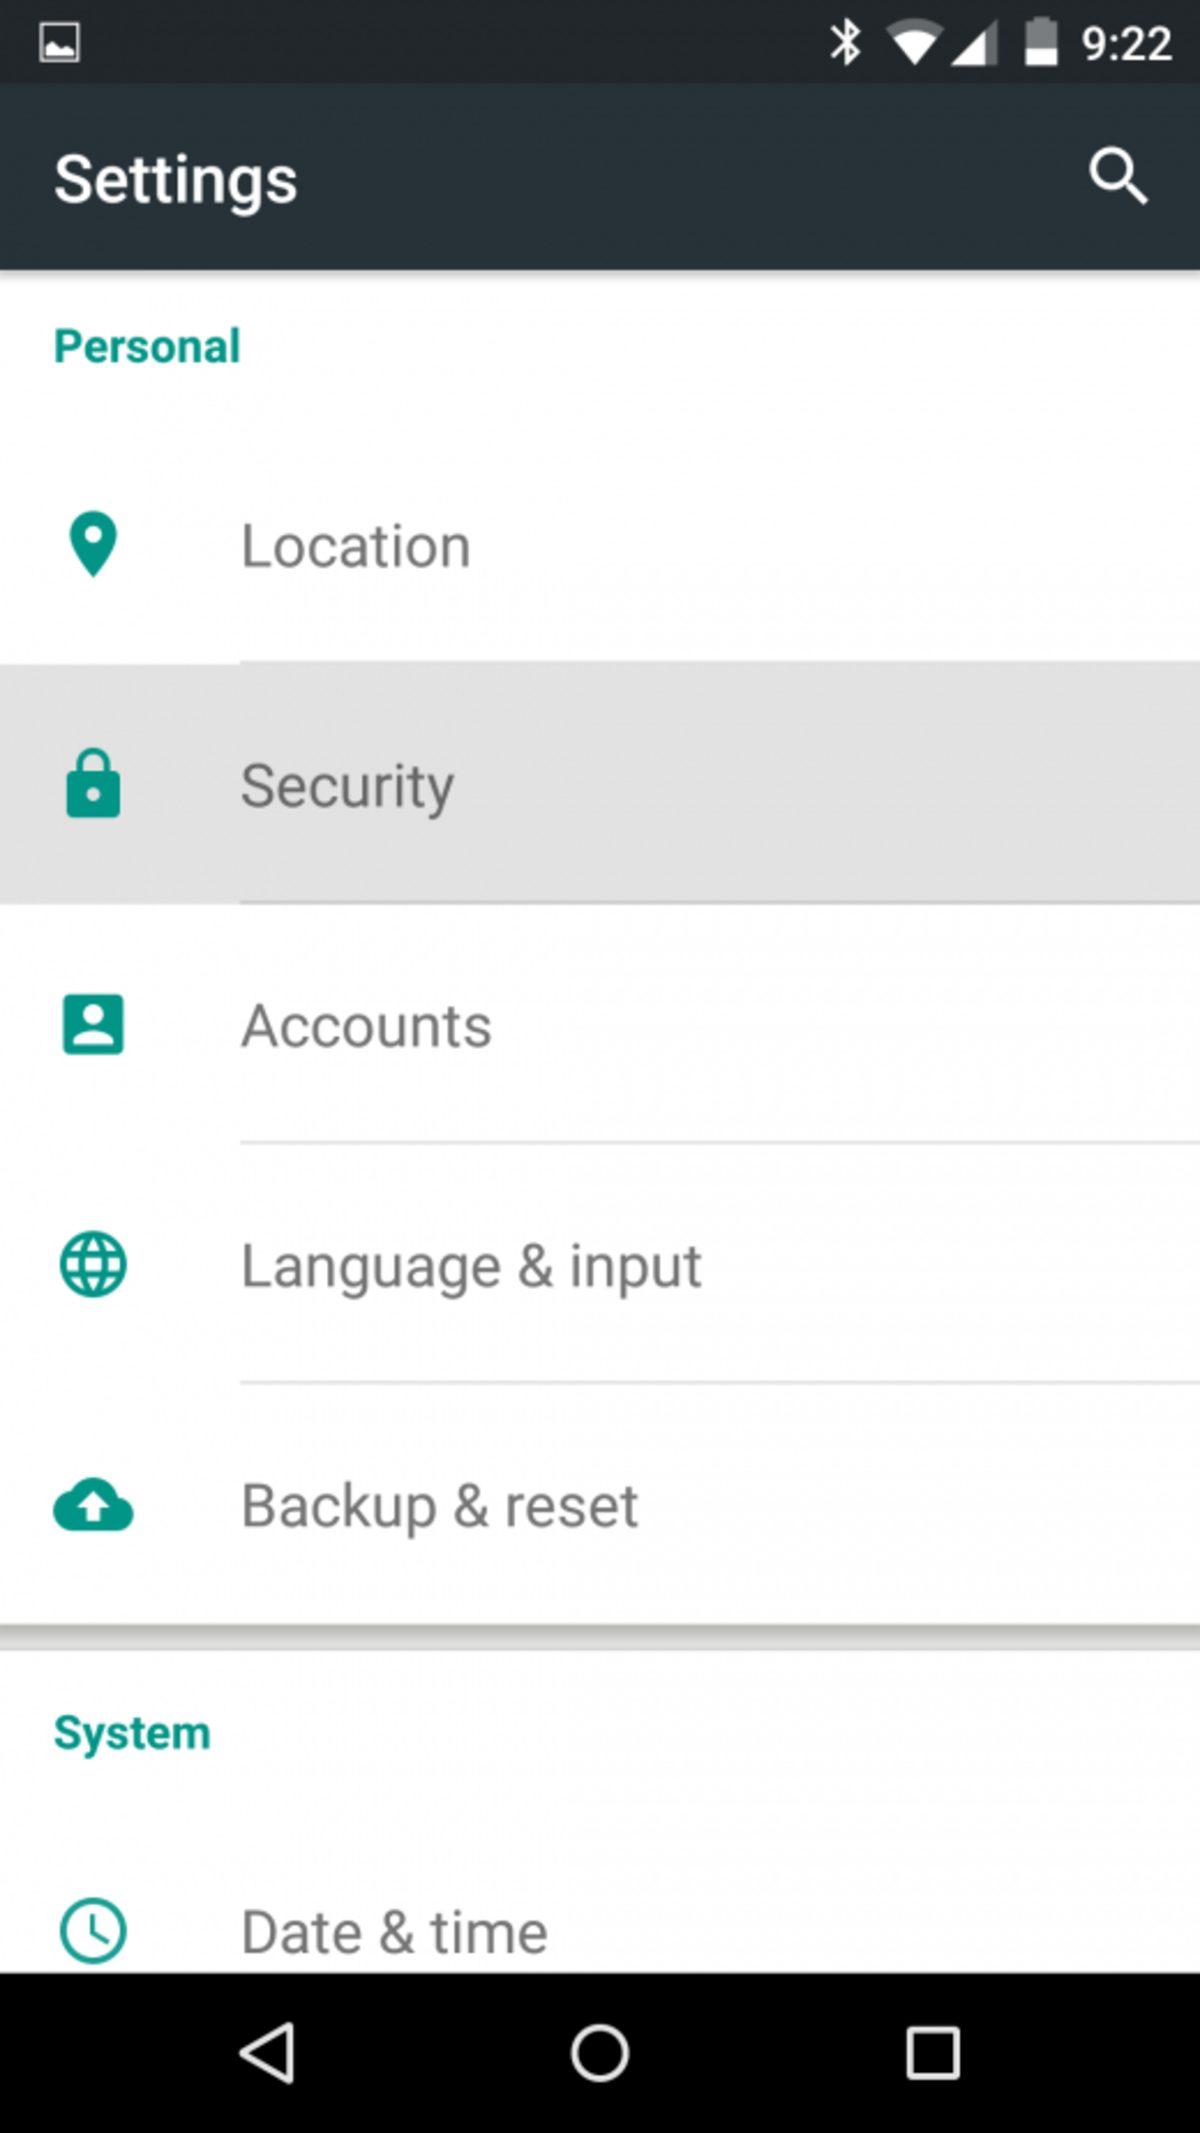Screen dimensions: 1200x2133
Task: Tap the Personal section header
Action: click(x=146, y=345)
